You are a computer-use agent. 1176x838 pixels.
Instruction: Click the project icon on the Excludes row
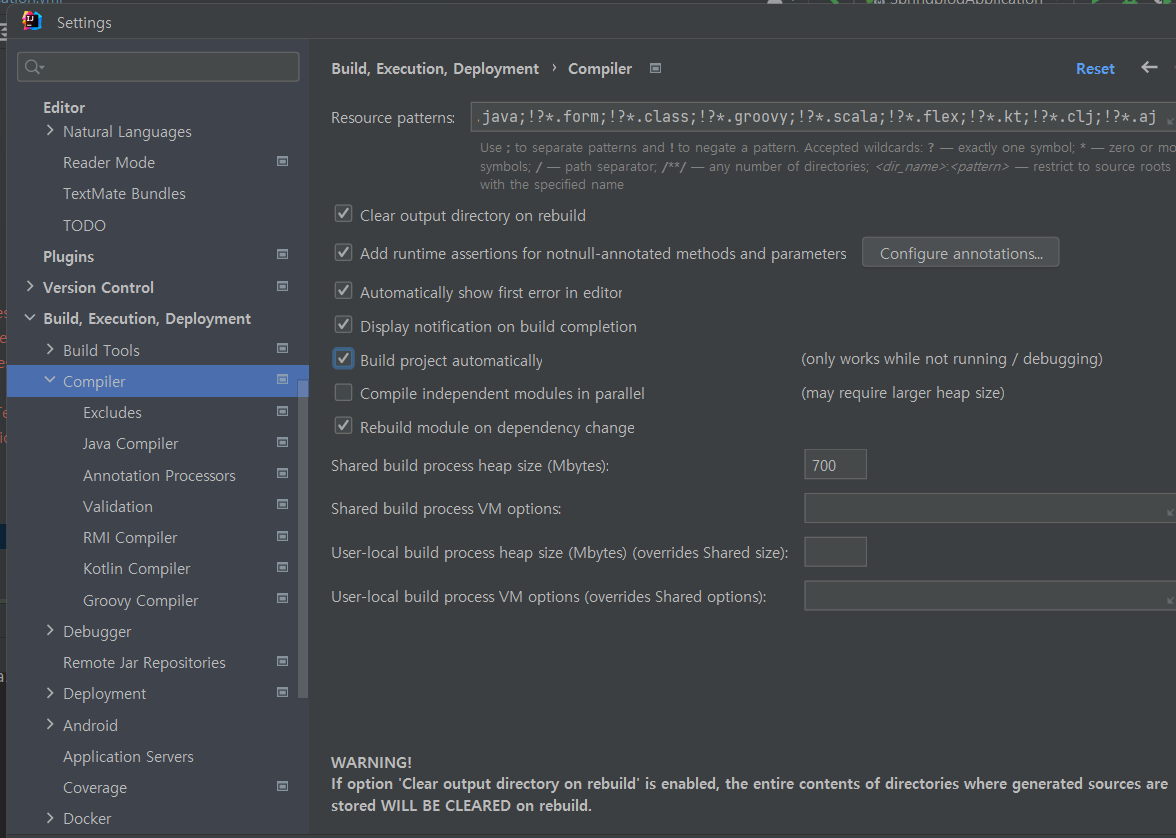(x=283, y=412)
